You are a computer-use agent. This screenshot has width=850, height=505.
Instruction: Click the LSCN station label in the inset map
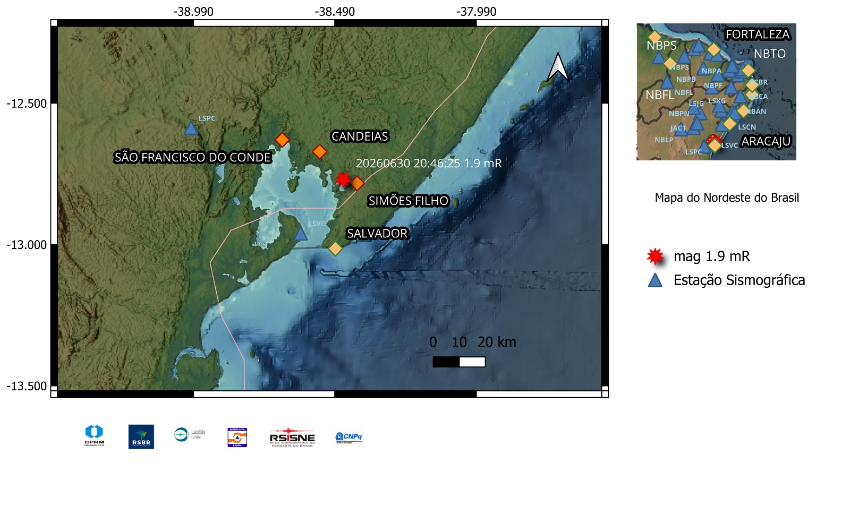[x=747, y=127]
